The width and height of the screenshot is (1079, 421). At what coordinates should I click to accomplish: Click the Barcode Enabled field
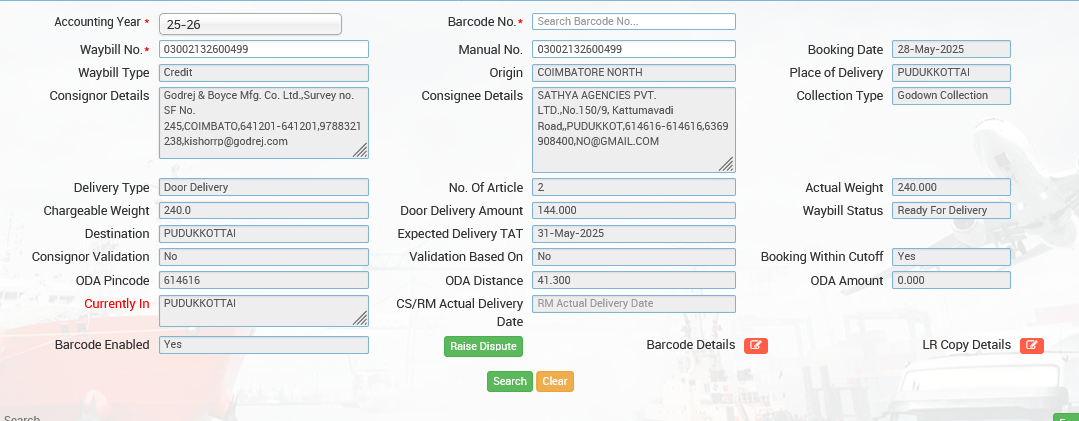coord(264,345)
